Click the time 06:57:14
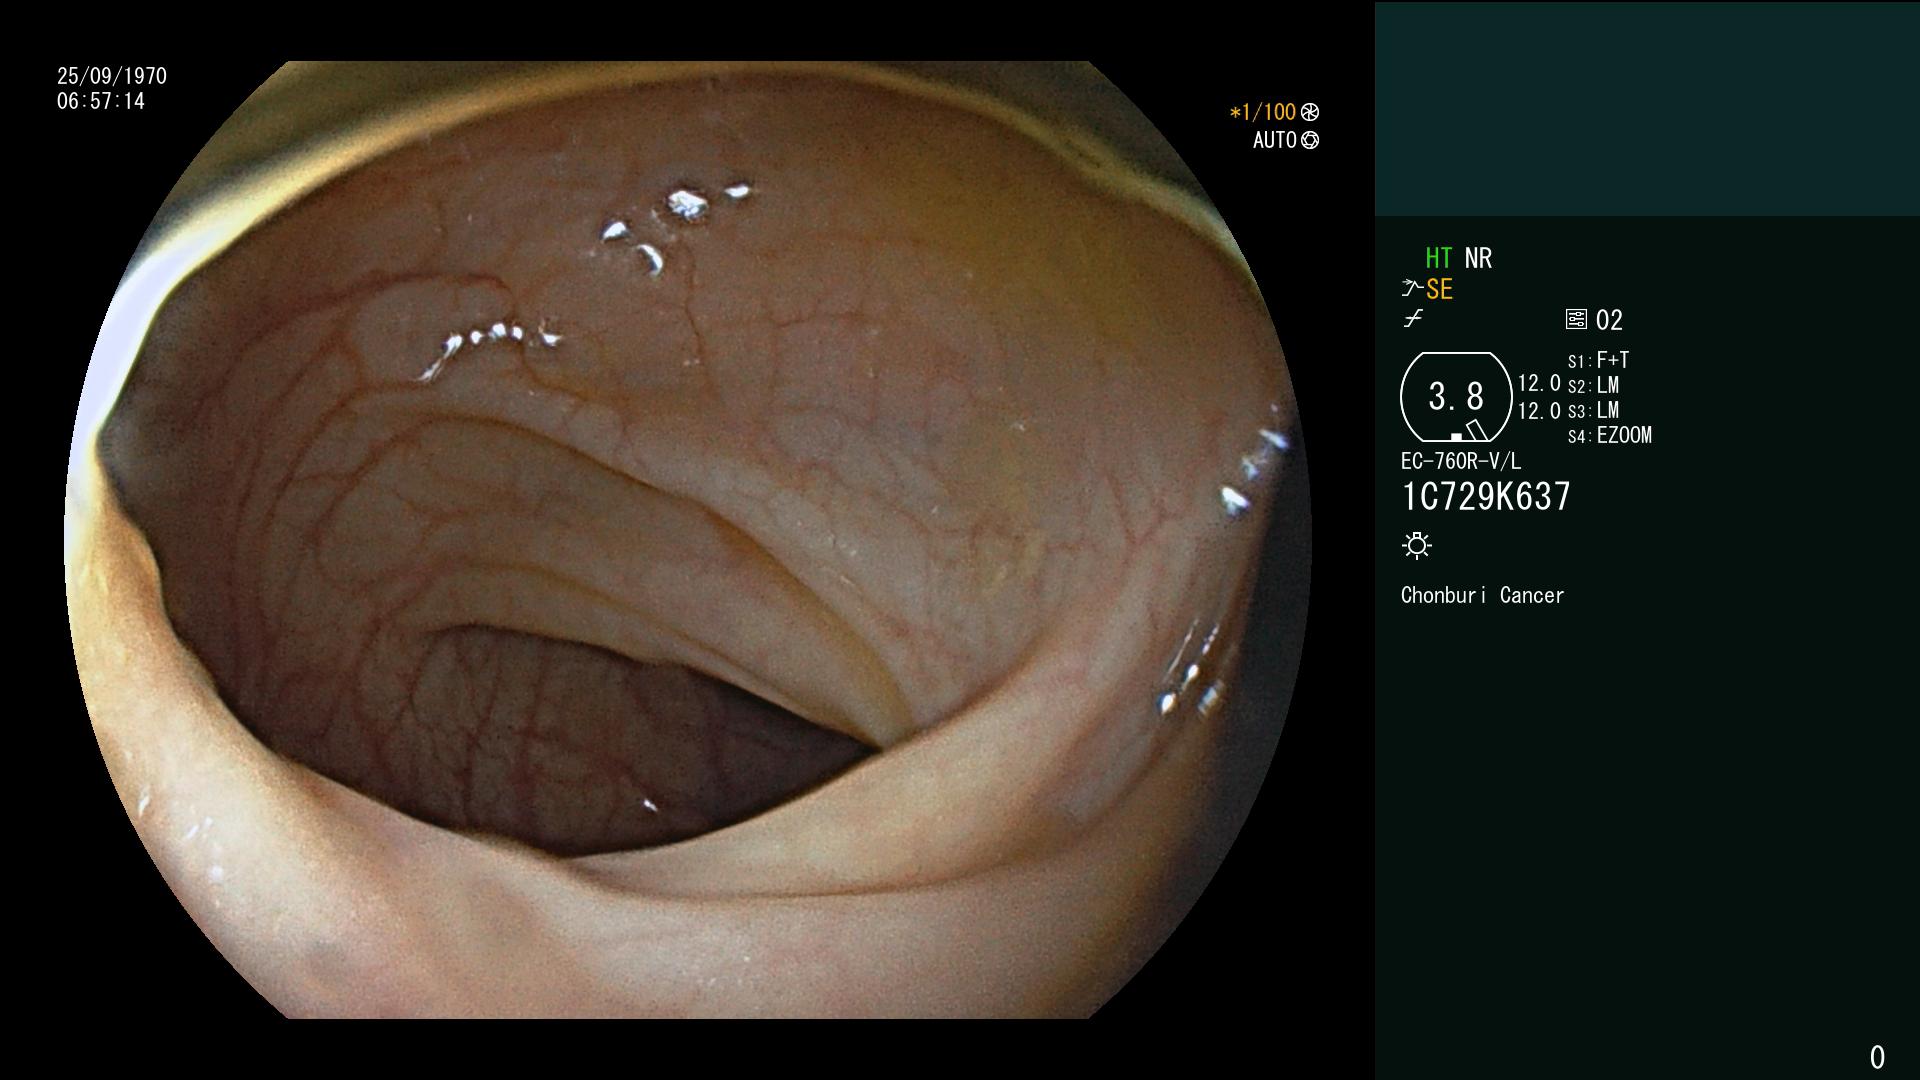This screenshot has width=1920, height=1080. [x=101, y=101]
